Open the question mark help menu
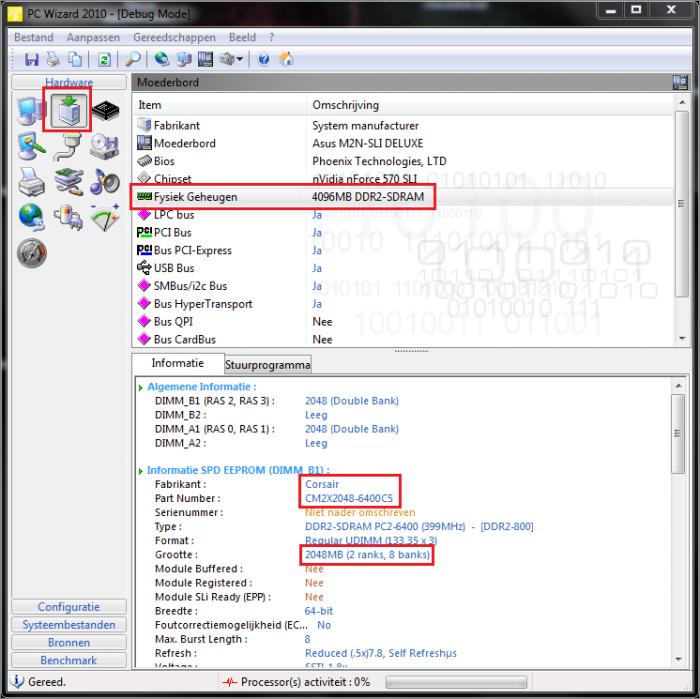Image resolution: width=700 pixels, height=699 pixels. coord(271,37)
